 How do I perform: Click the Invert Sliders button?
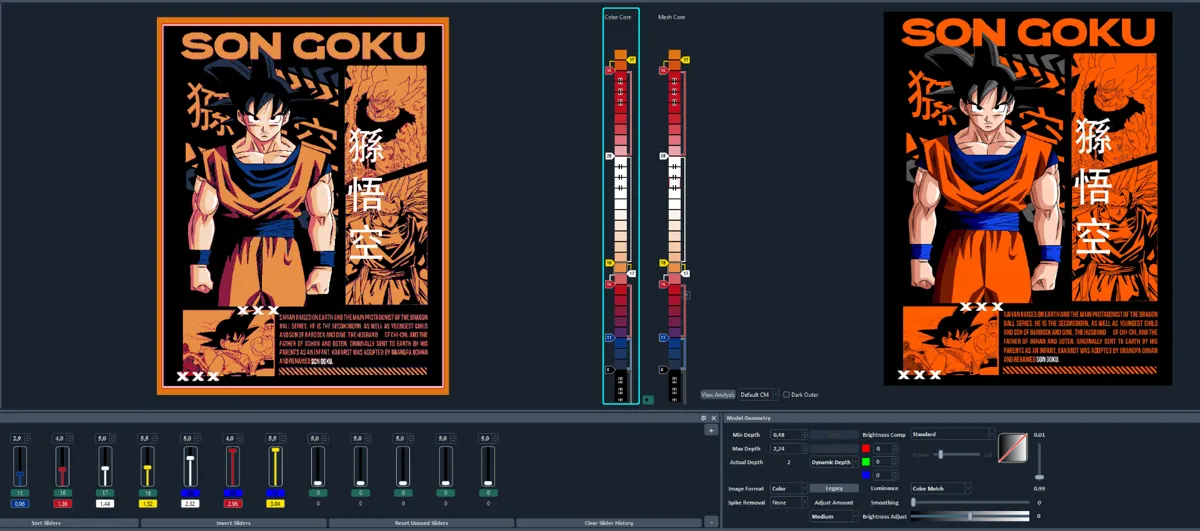pyautogui.click(x=232, y=523)
